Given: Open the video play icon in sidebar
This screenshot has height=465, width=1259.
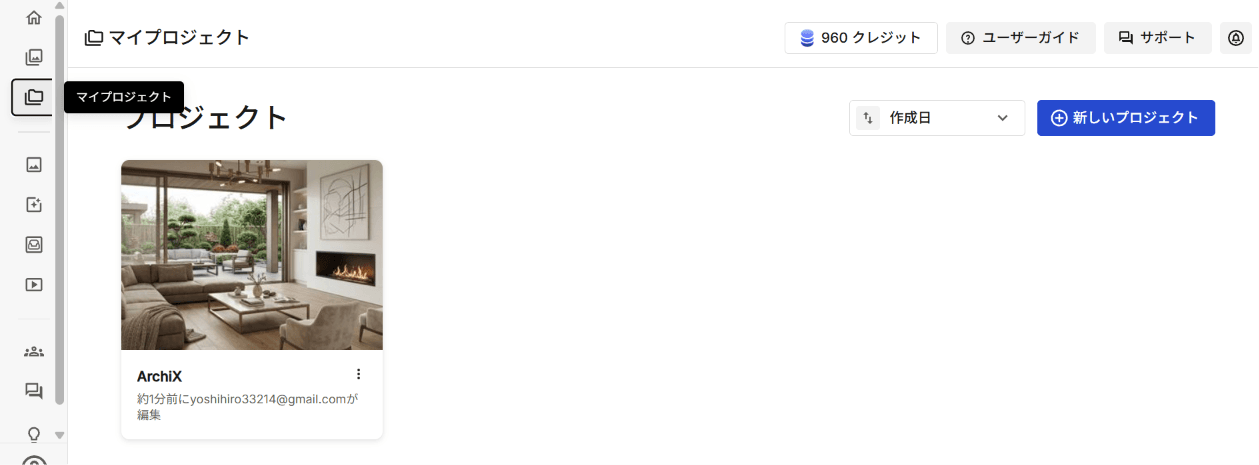Looking at the screenshot, I should tap(34, 284).
